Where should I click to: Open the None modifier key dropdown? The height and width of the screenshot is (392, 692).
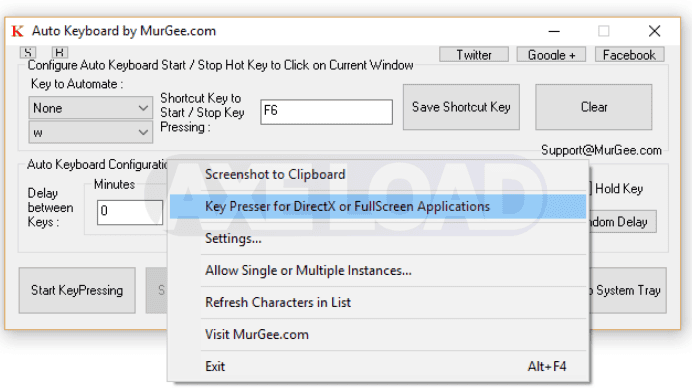pos(91,108)
